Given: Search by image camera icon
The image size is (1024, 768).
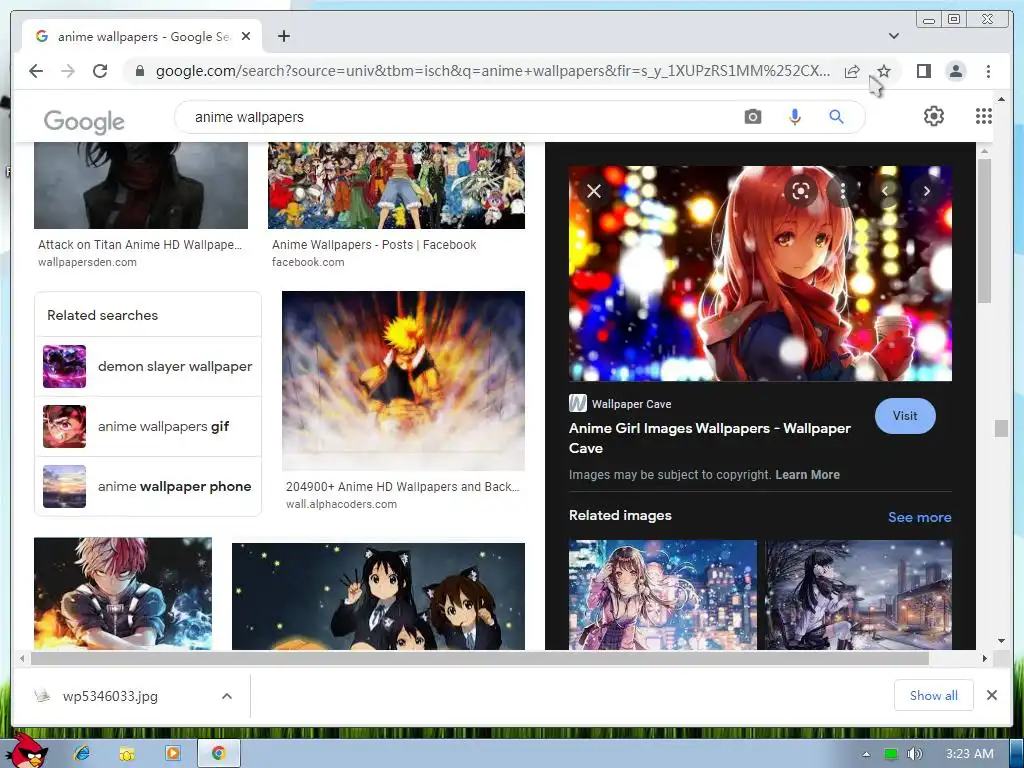Looking at the screenshot, I should tap(752, 117).
